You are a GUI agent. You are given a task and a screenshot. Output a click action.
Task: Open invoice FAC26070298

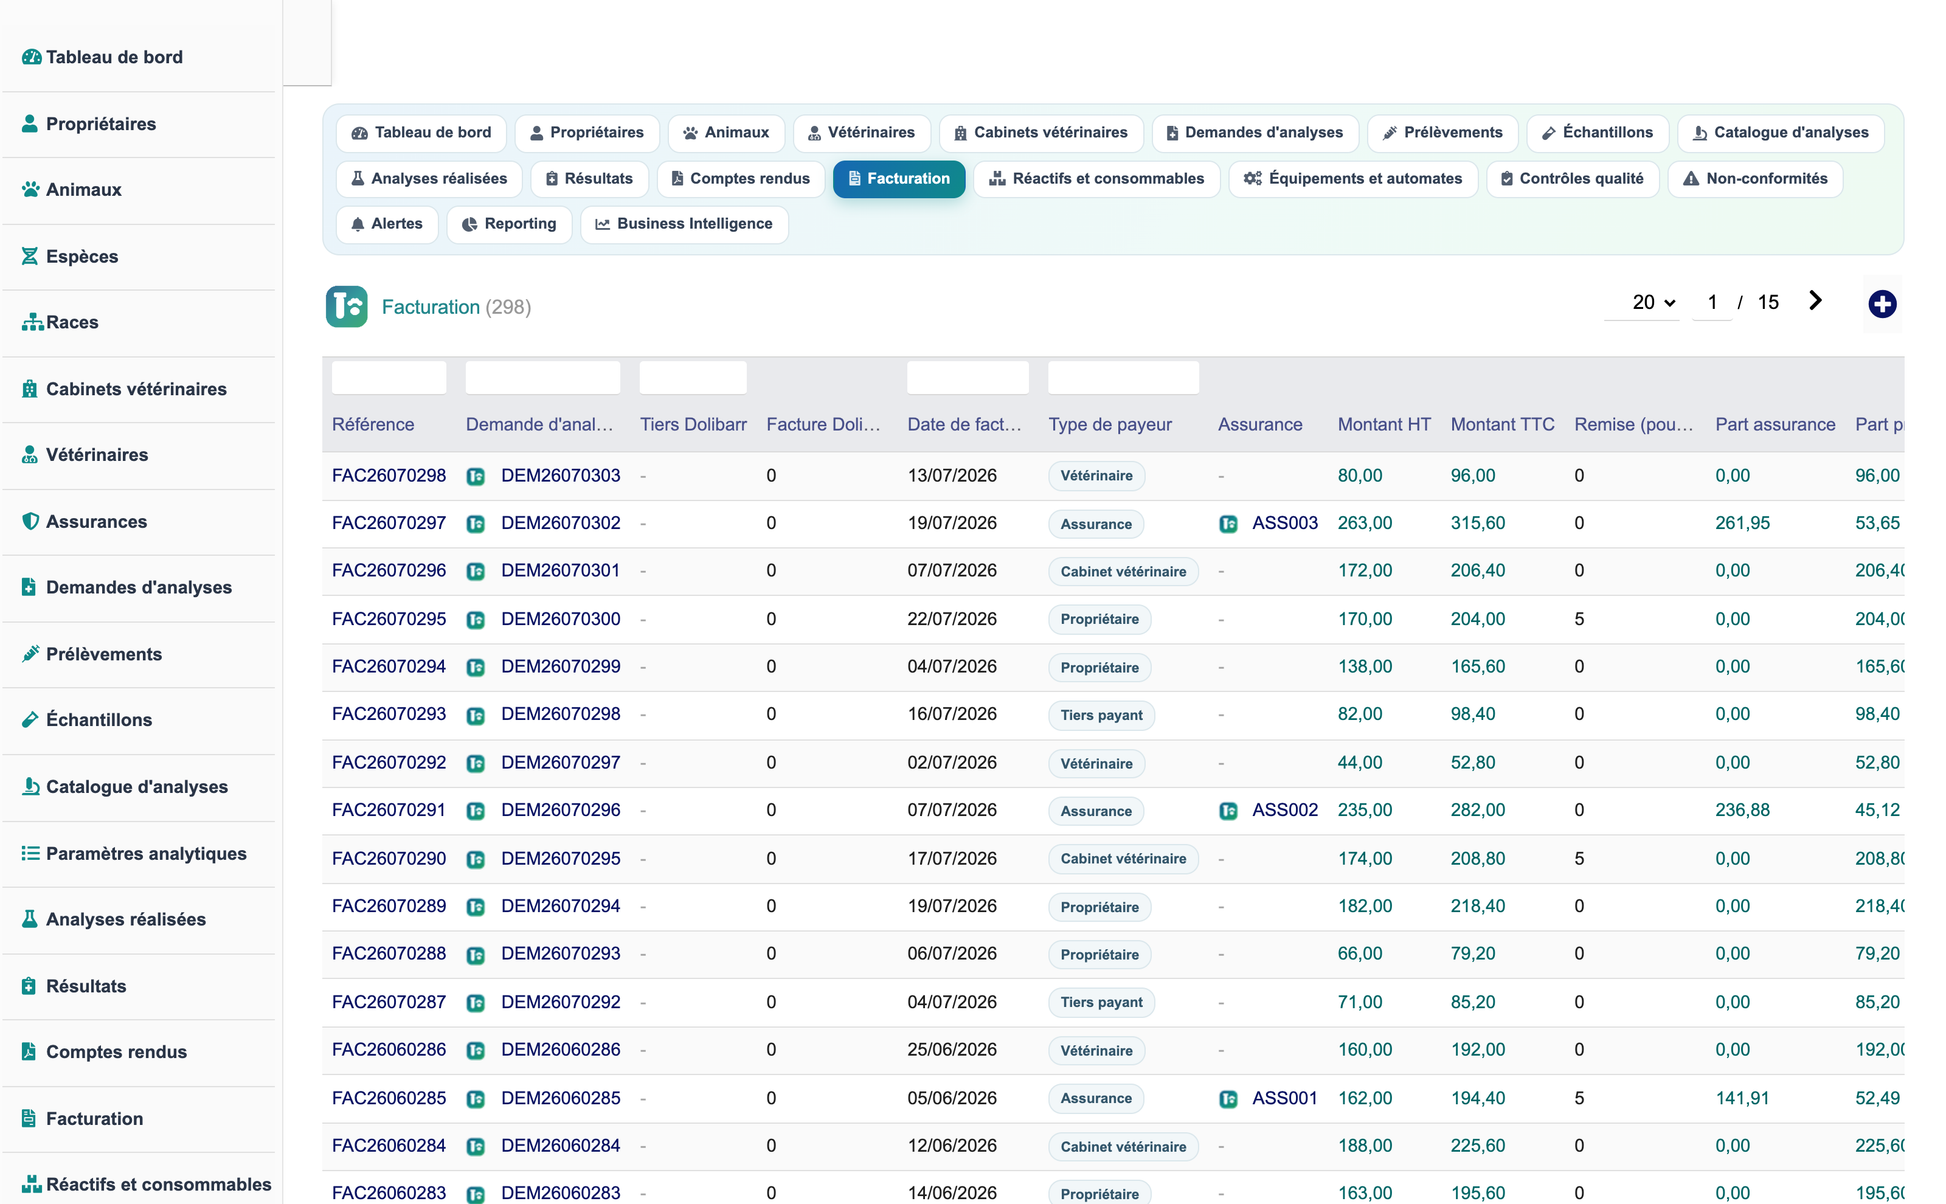(389, 476)
